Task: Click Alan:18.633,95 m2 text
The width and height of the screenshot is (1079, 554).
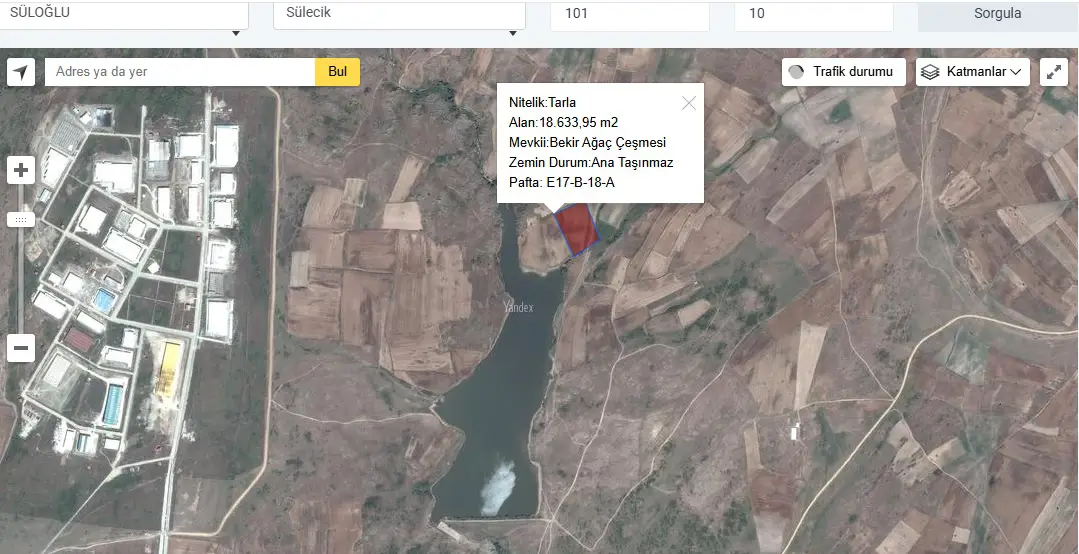Action: (564, 122)
